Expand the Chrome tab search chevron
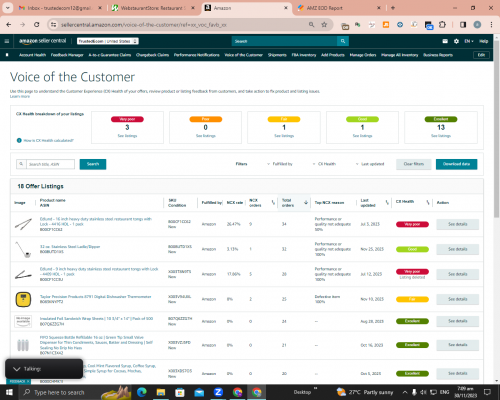 coord(7,8)
